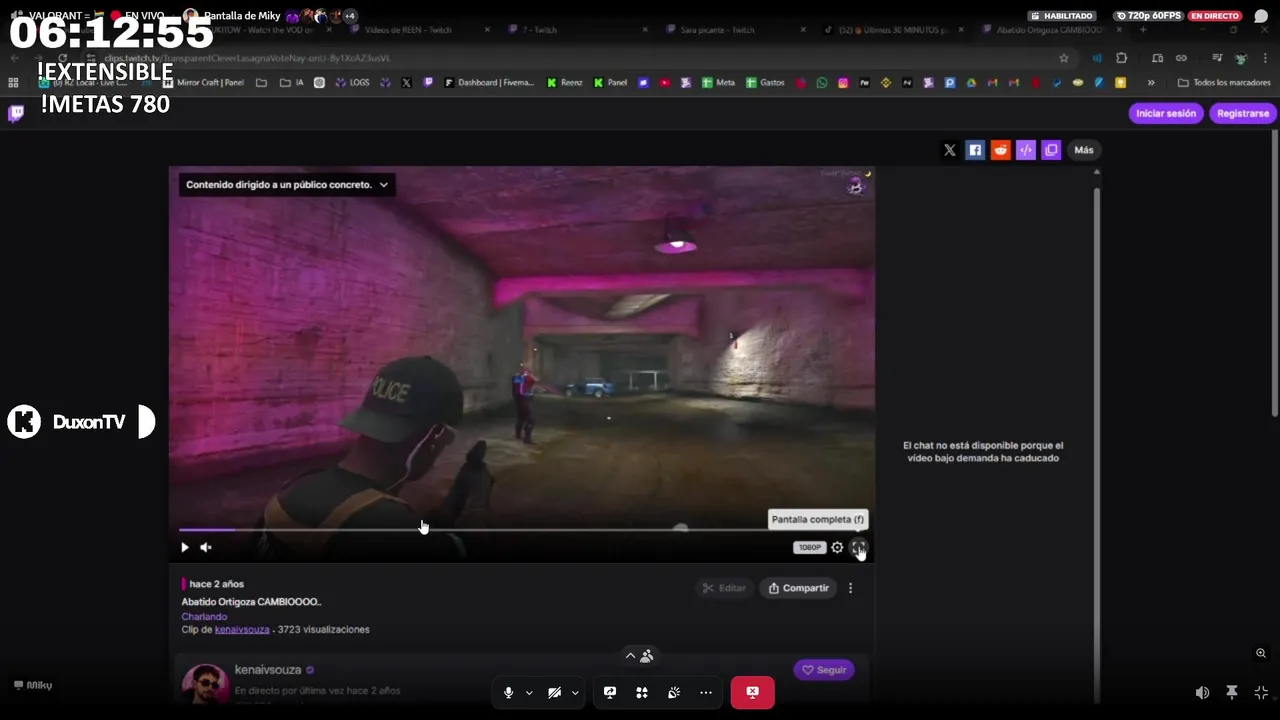
Task: Open the 'Más' share options
Action: (x=1084, y=150)
